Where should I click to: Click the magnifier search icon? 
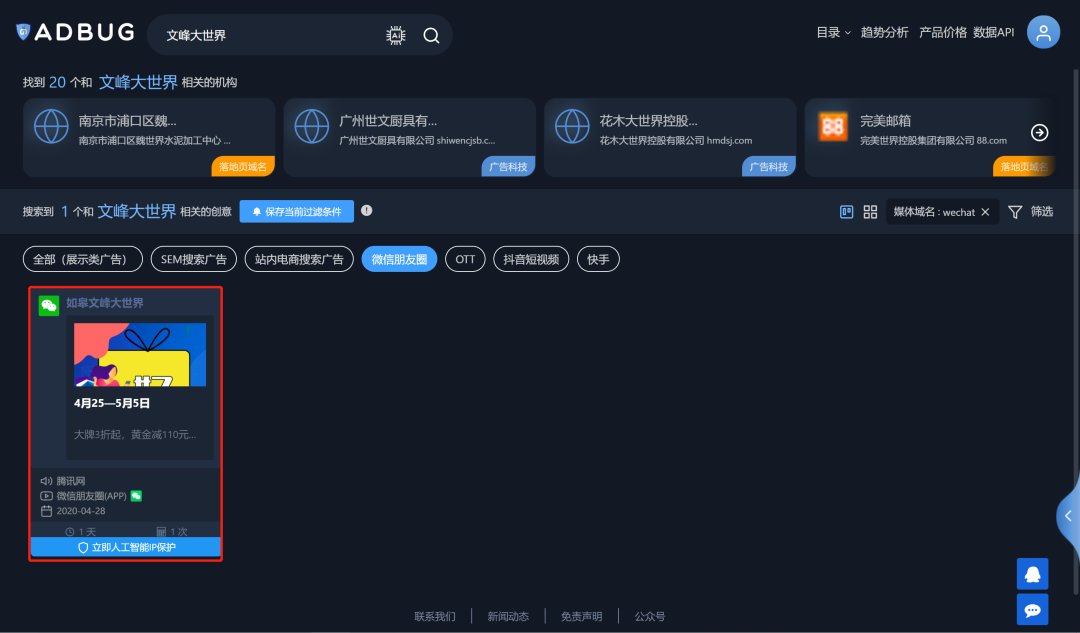431,35
